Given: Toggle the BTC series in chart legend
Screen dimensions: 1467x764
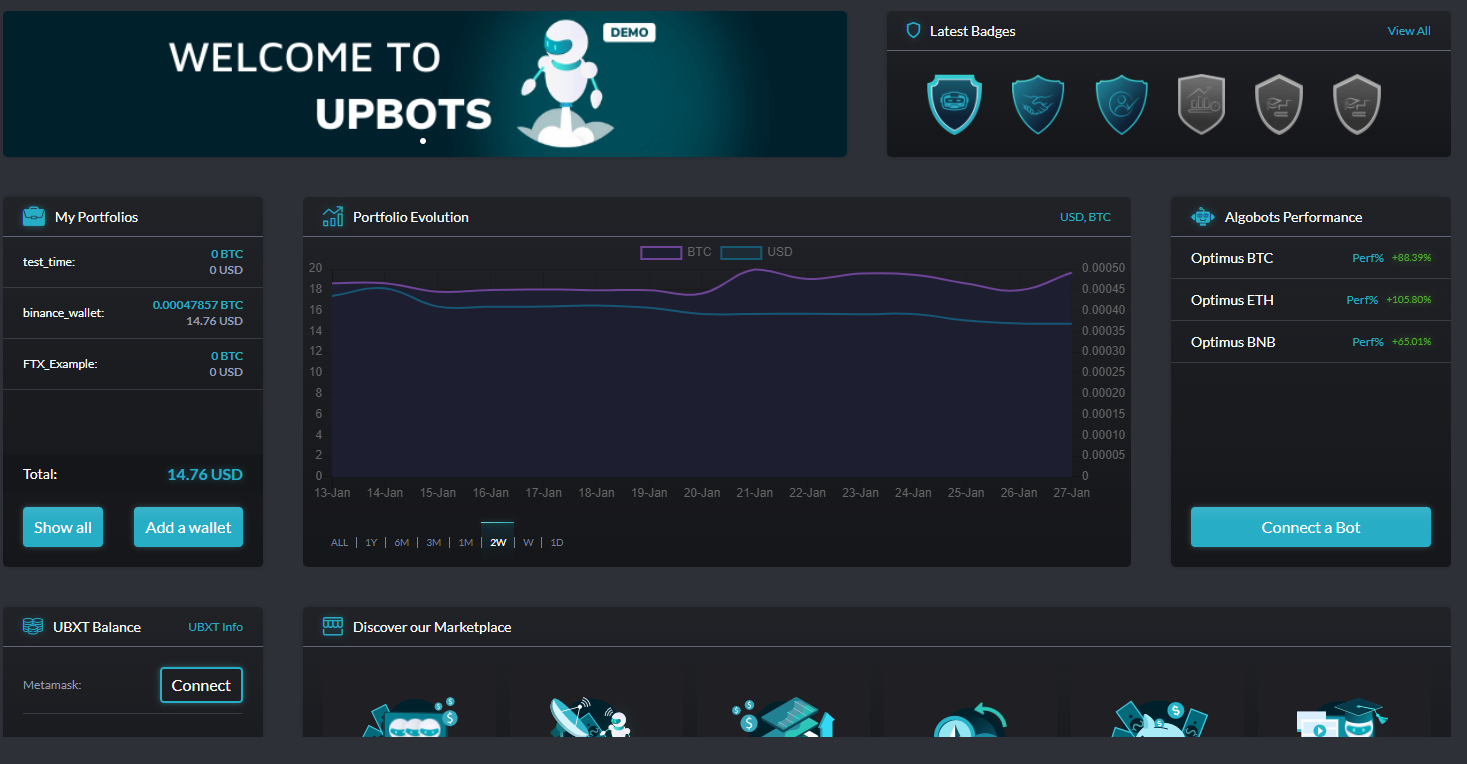Looking at the screenshot, I should [x=676, y=252].
